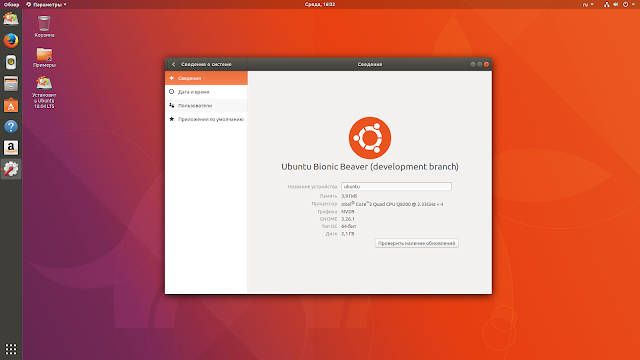Minimize the settings window

473,64
